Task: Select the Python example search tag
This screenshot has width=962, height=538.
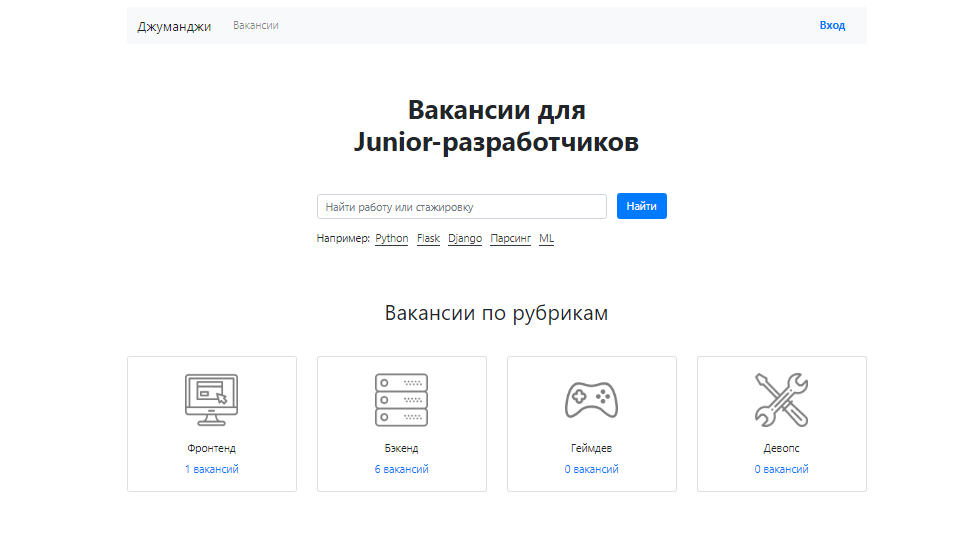Action: click(x=392, y=239)
